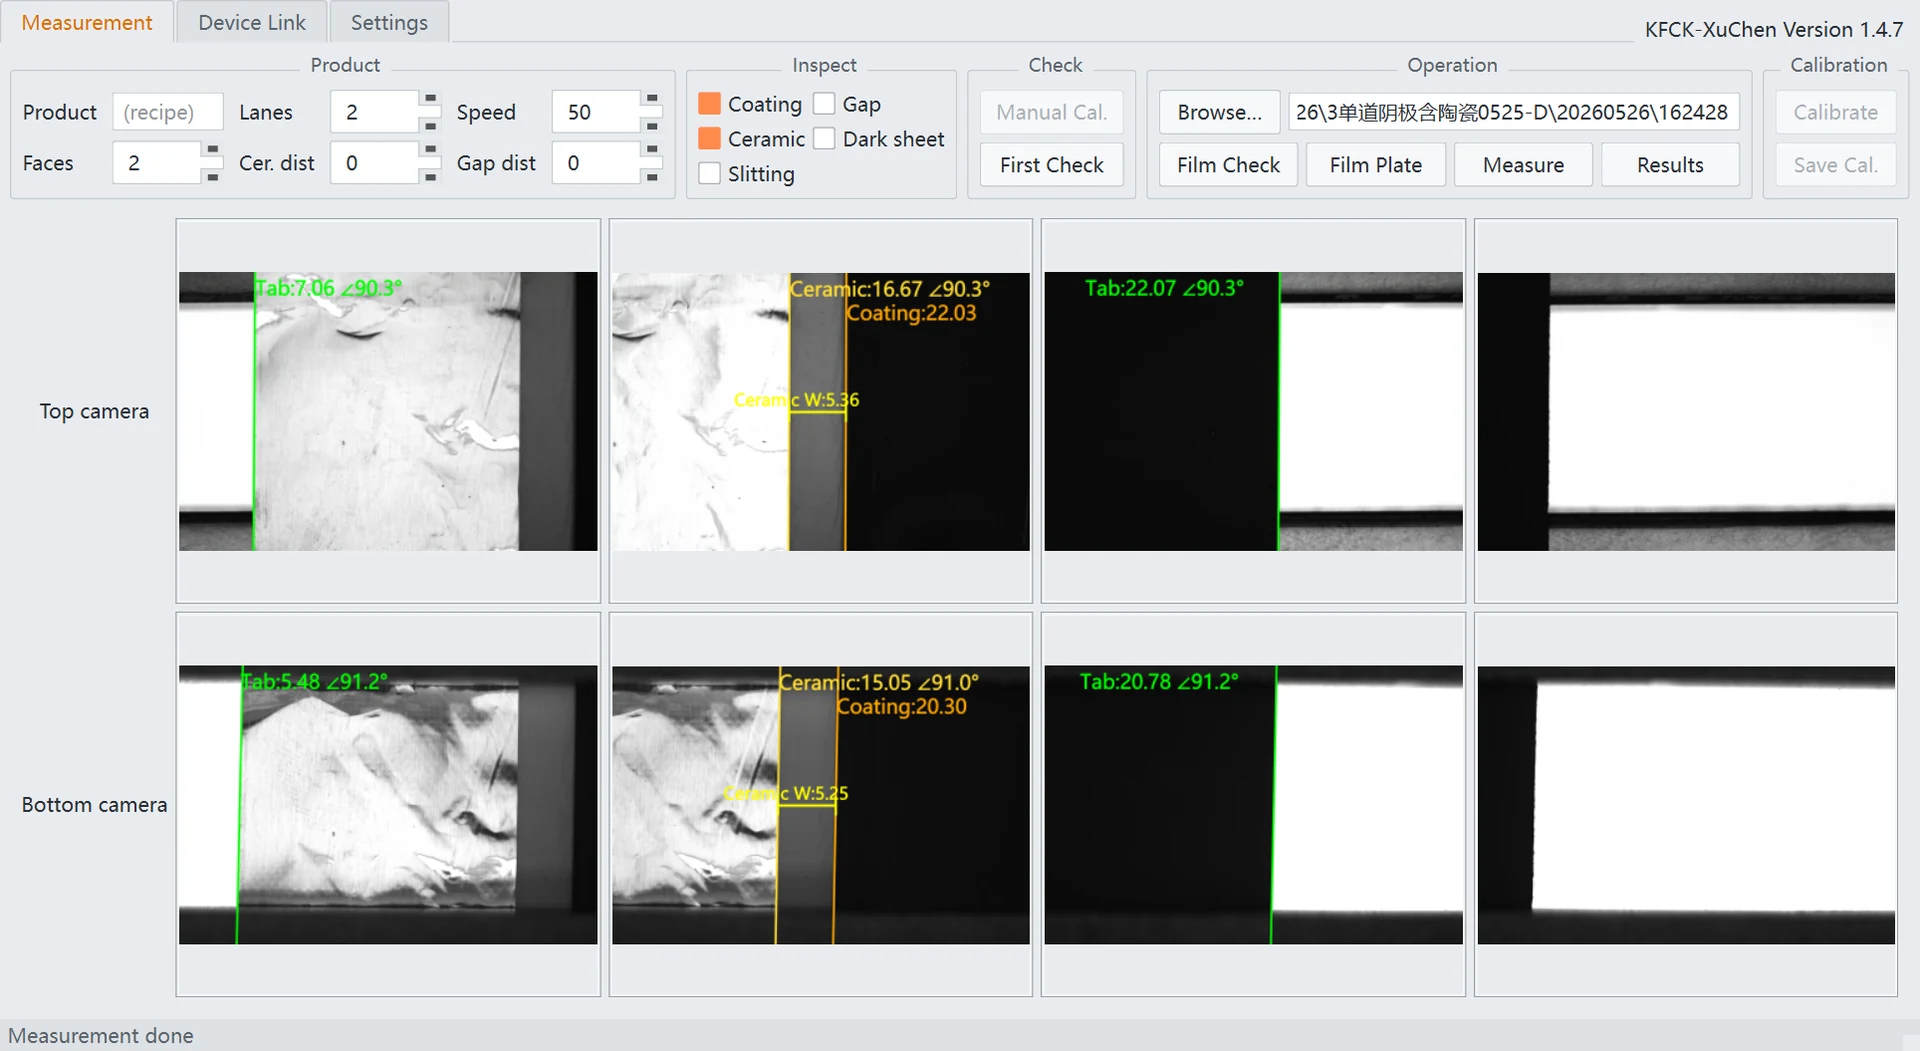Select top camera image with Tab:22.07

1253,411
